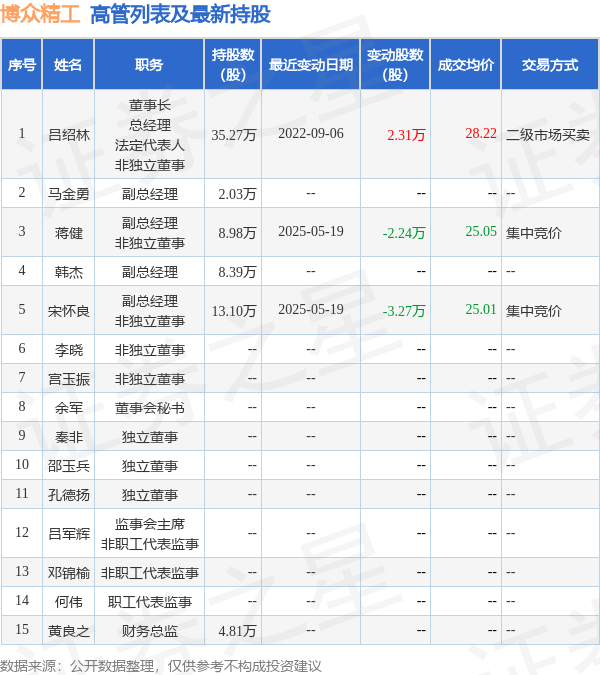Click 董事长 in 吕绍林's positions
Viewport: 600px width, 675px height.
pyautogui.click(x=150, y=105)
